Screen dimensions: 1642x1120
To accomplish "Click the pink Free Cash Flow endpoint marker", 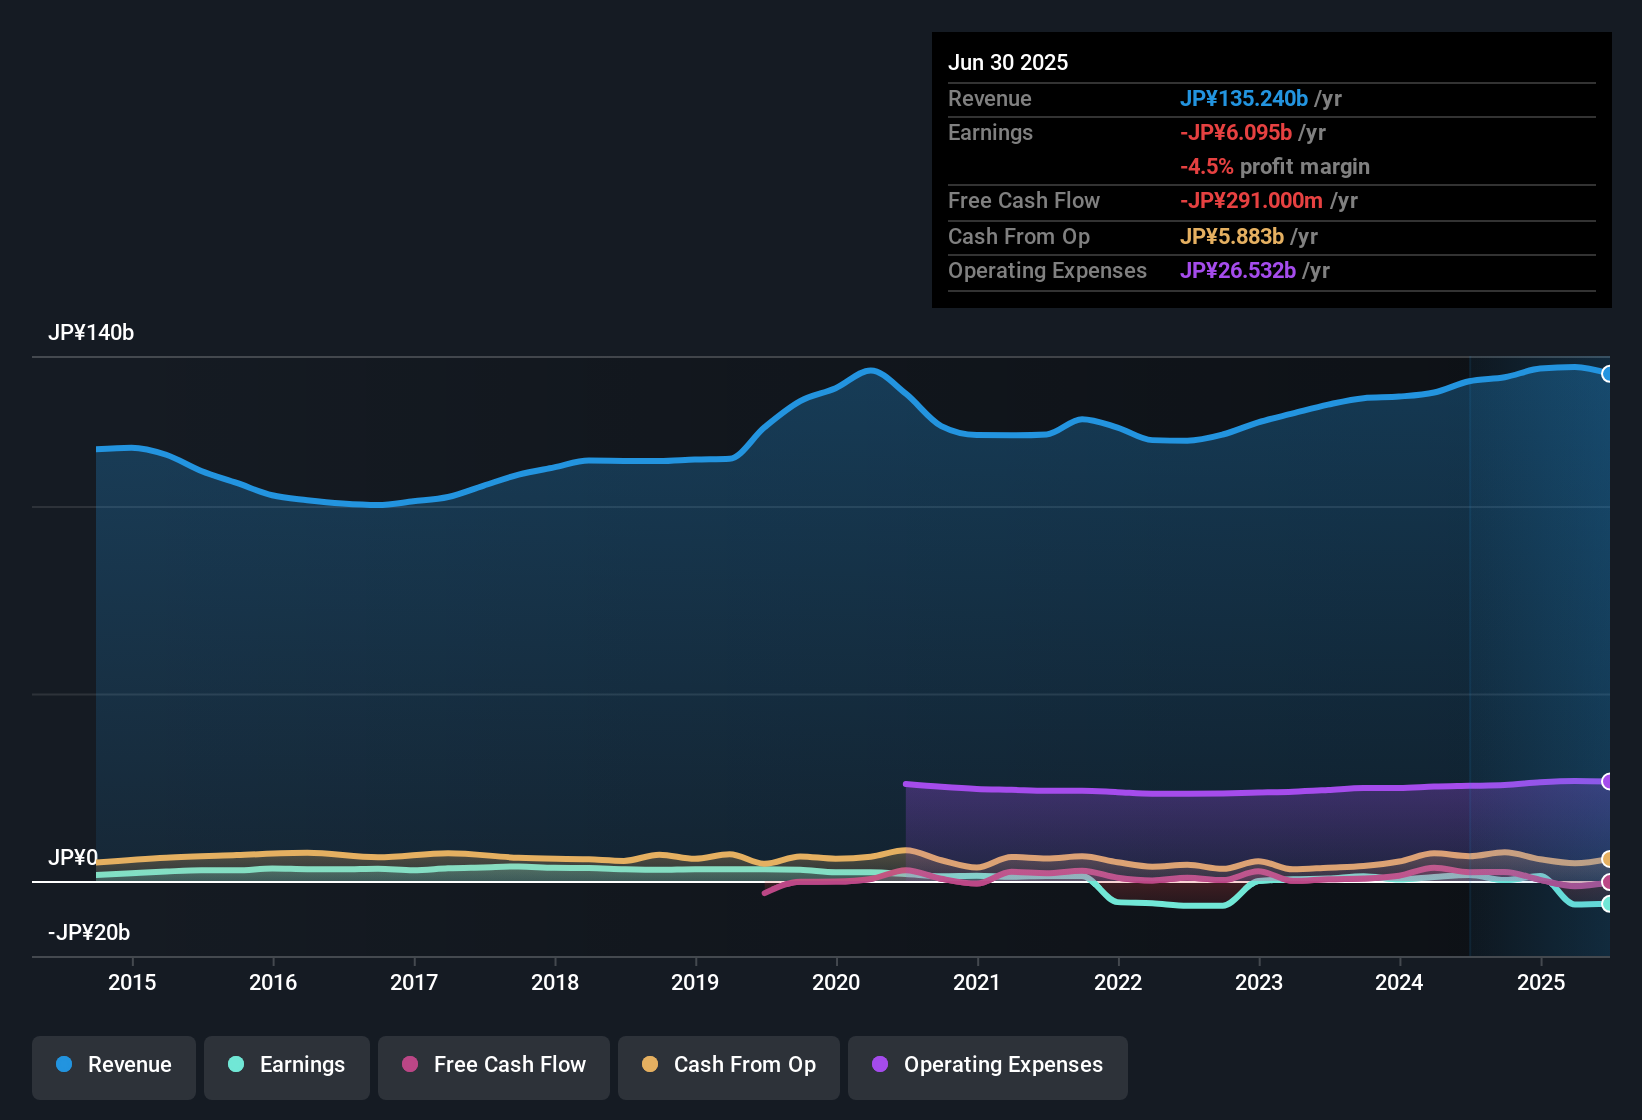I will tap(1608, 882).
